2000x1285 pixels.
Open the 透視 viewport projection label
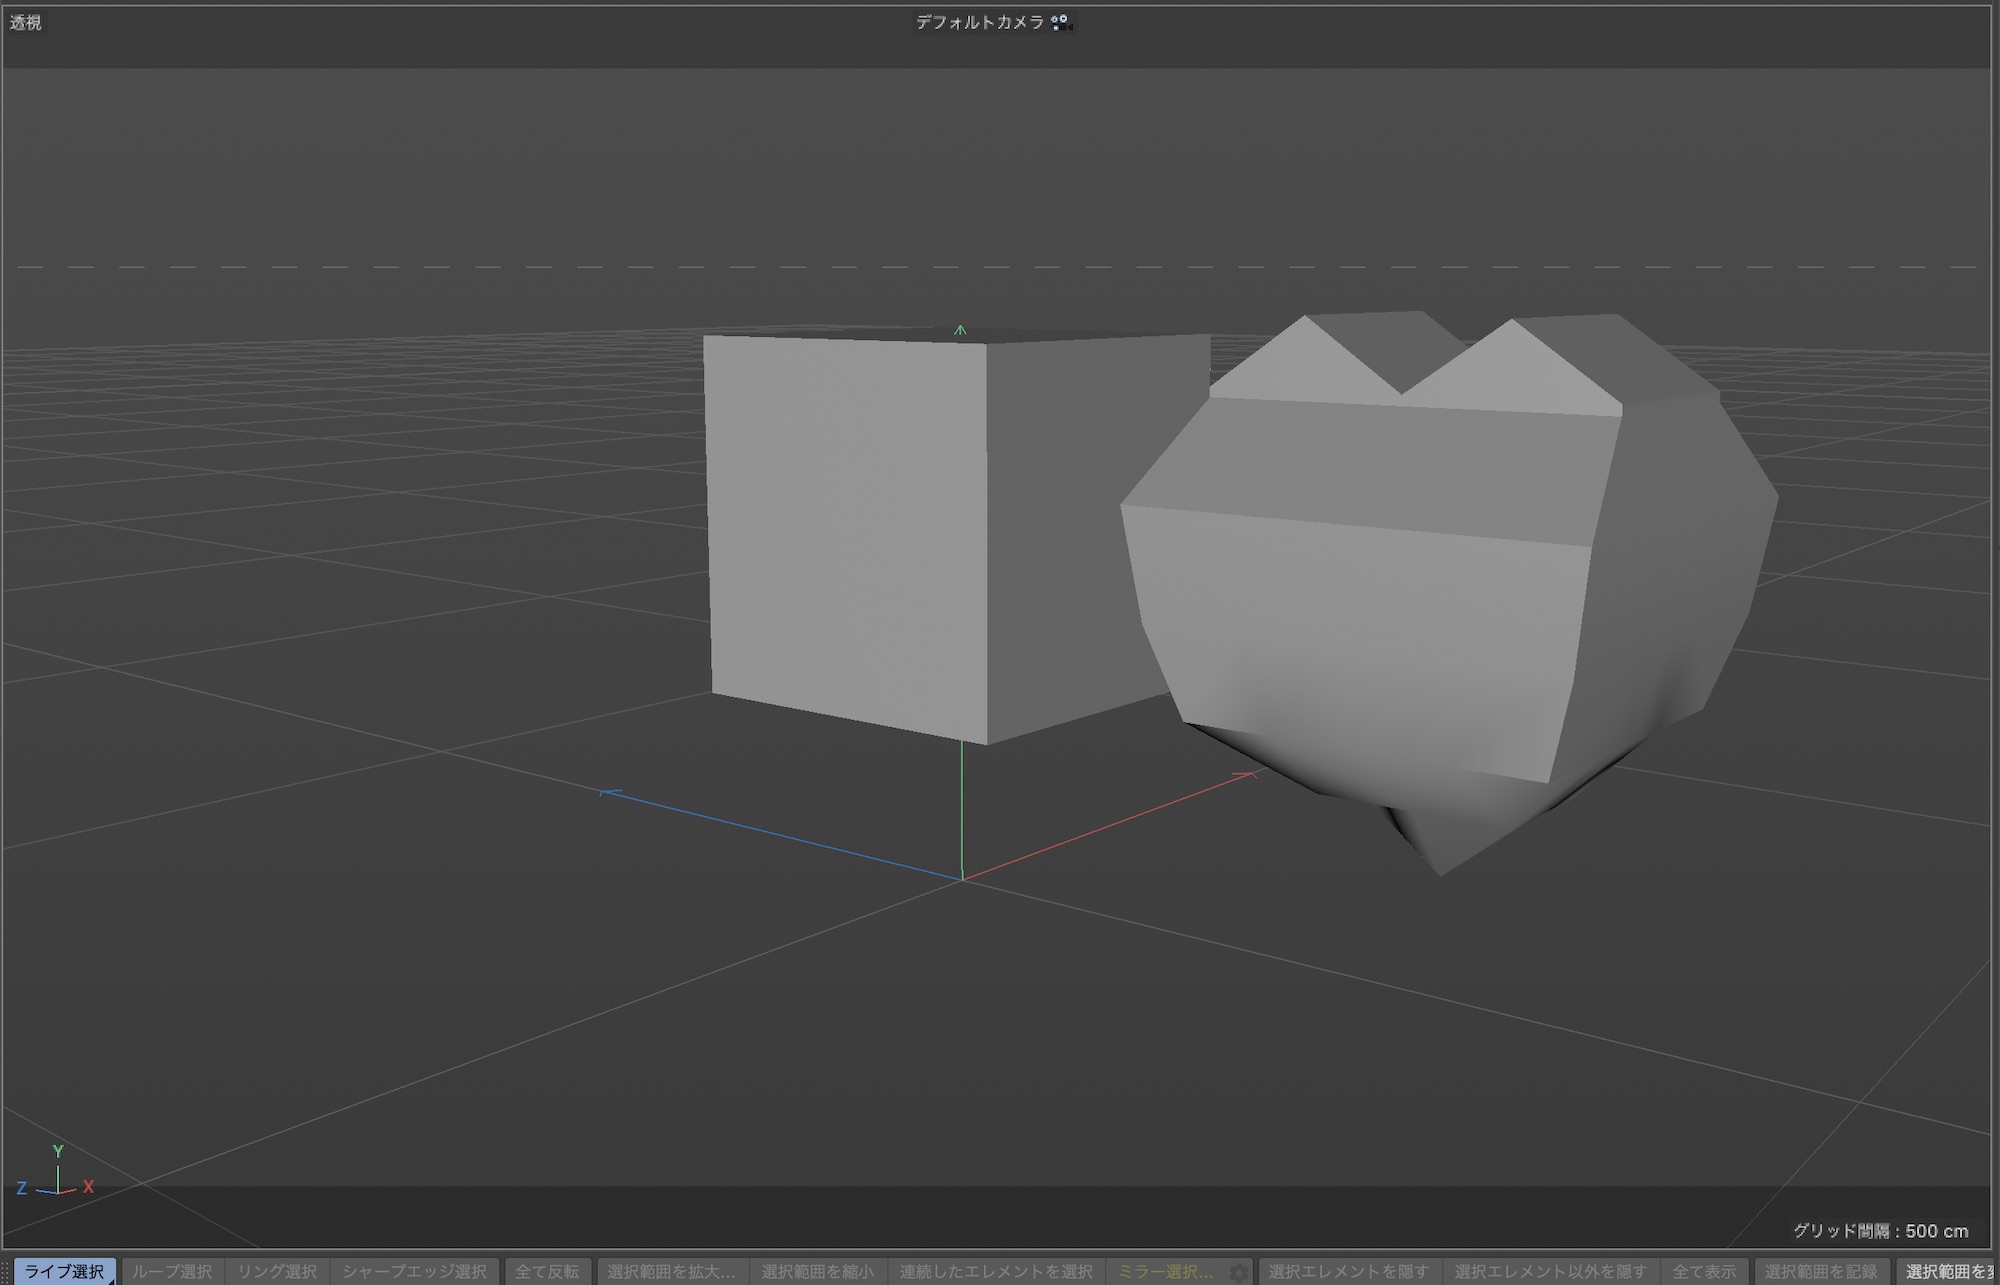(x=26, y=23)
